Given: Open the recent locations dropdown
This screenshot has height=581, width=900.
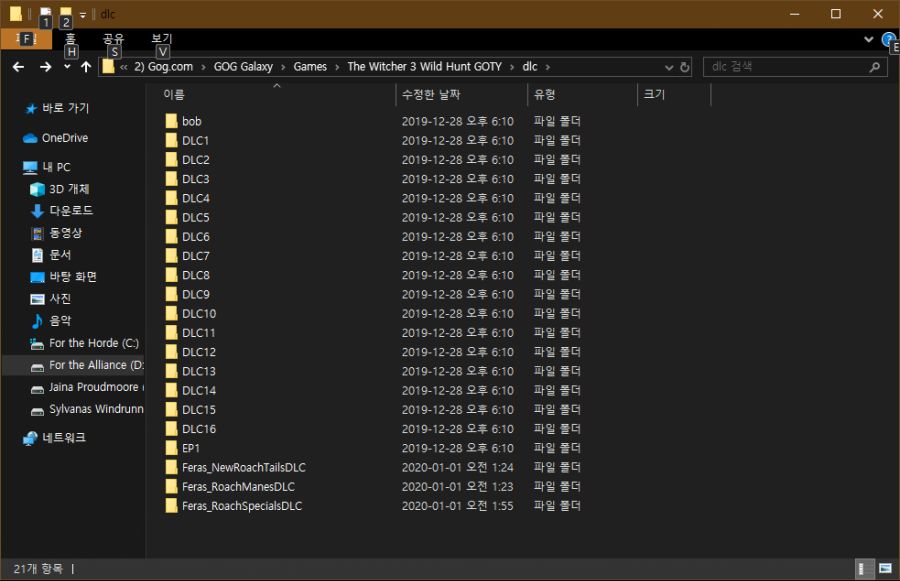Looking at the screenshot, I should coord(67,67).
